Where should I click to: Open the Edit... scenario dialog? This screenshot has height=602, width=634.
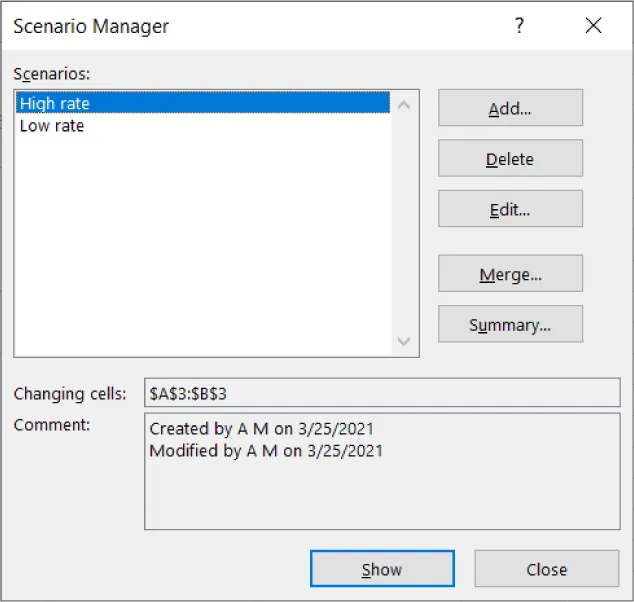(x=510, y=210)
